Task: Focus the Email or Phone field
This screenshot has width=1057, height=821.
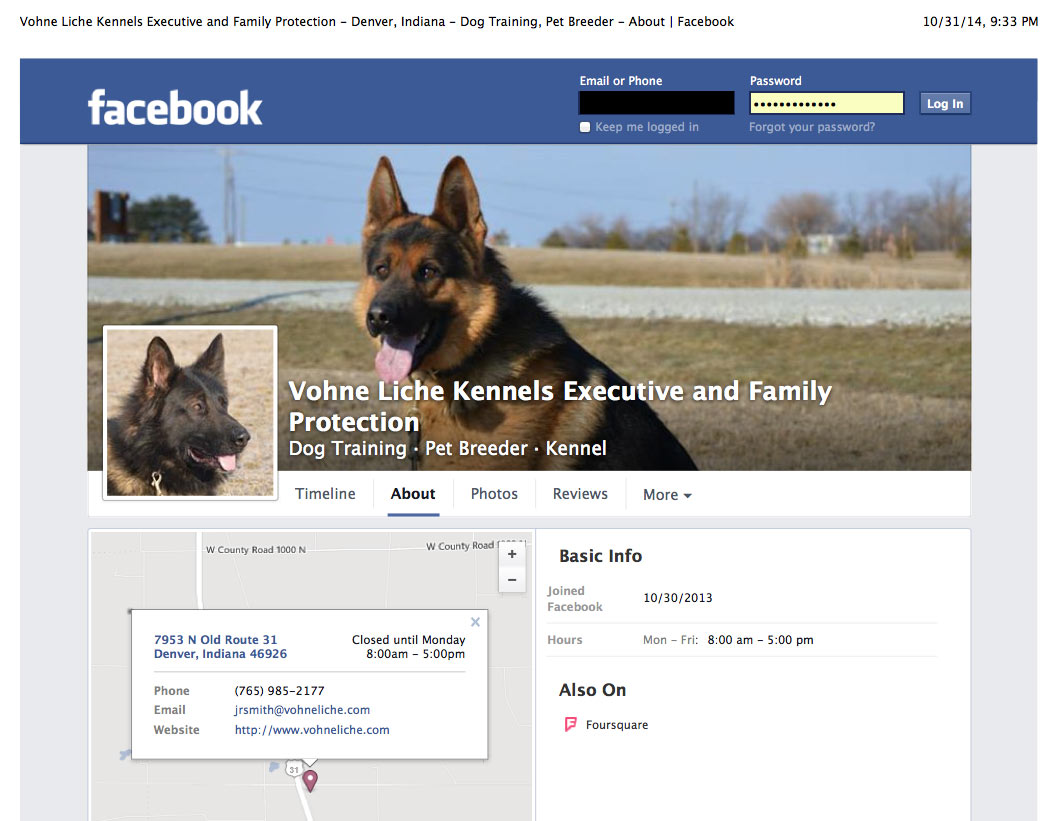Action: (x=657, y=102)
